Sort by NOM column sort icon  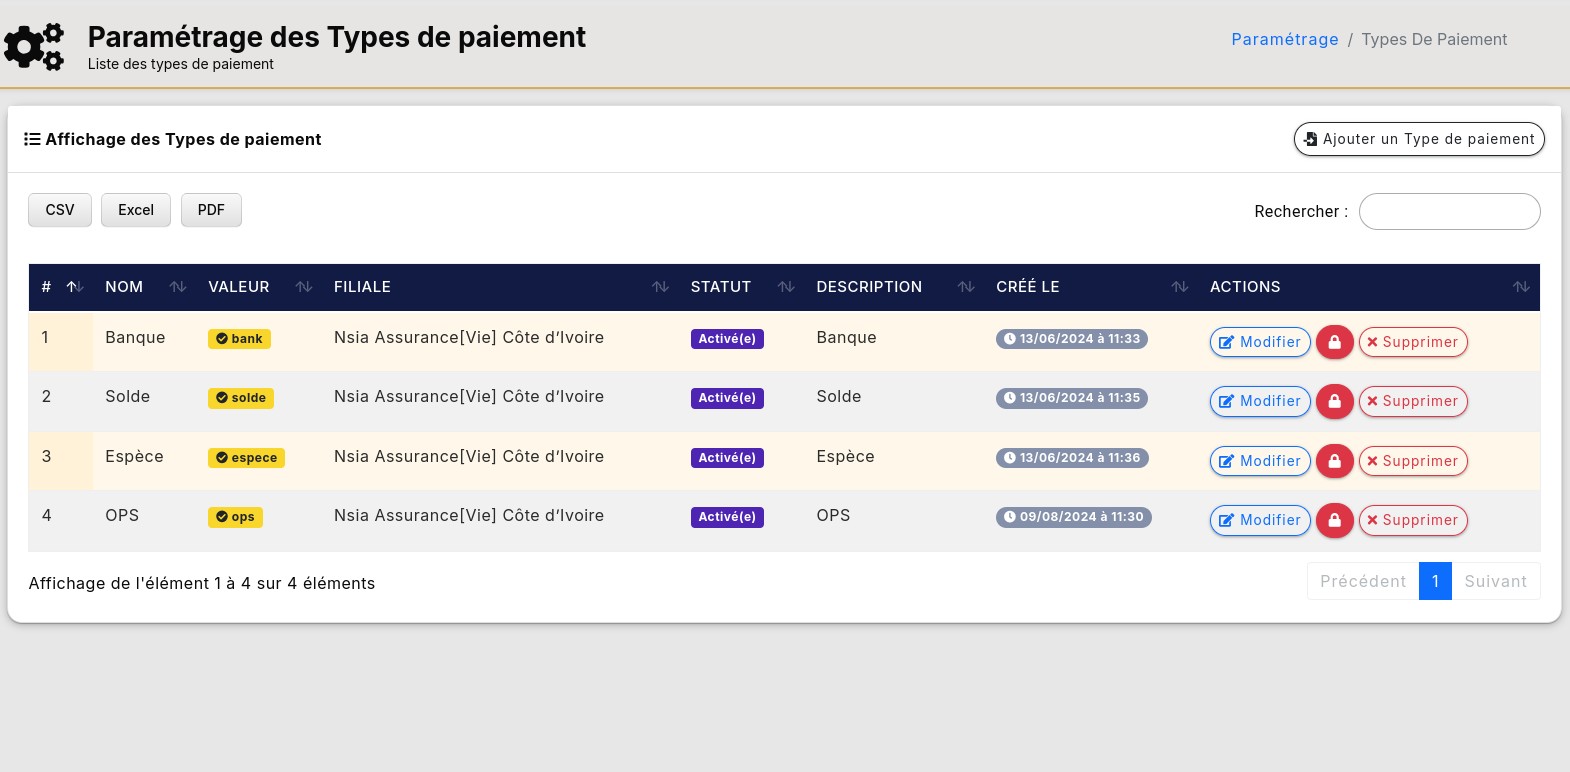tap(178, 287)
